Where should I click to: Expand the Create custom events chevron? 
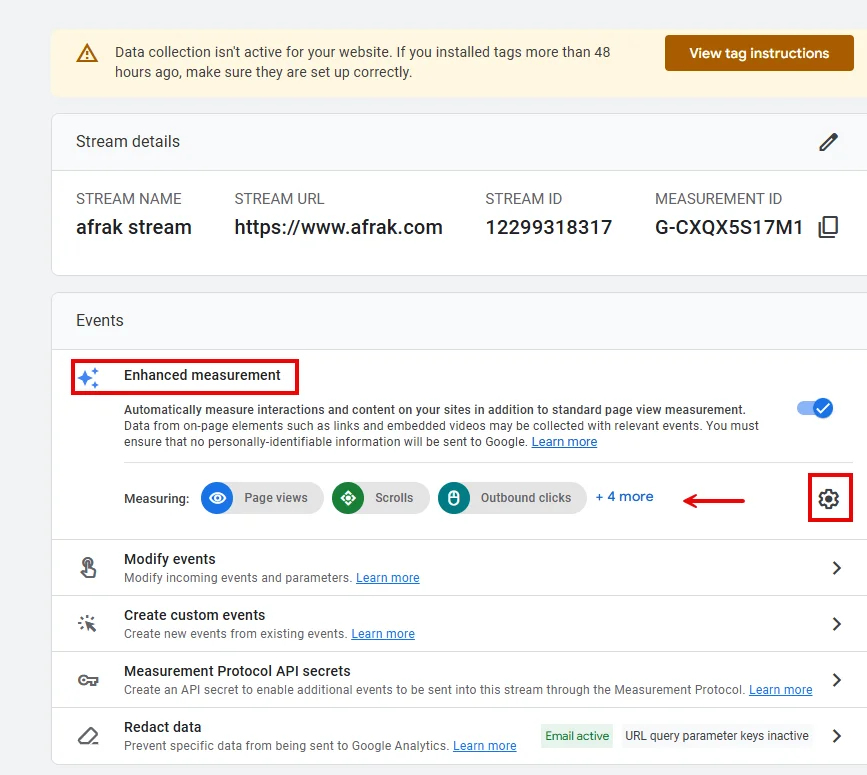(837, 624)
